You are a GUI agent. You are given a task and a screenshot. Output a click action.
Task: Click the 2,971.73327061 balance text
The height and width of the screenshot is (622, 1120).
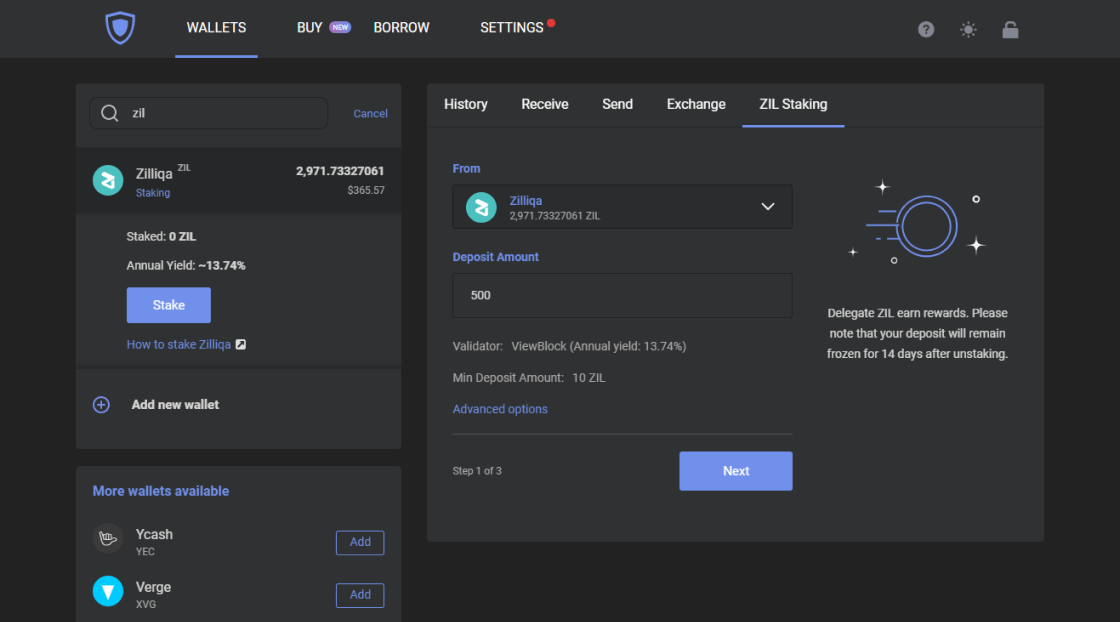[x=340, y=171]
